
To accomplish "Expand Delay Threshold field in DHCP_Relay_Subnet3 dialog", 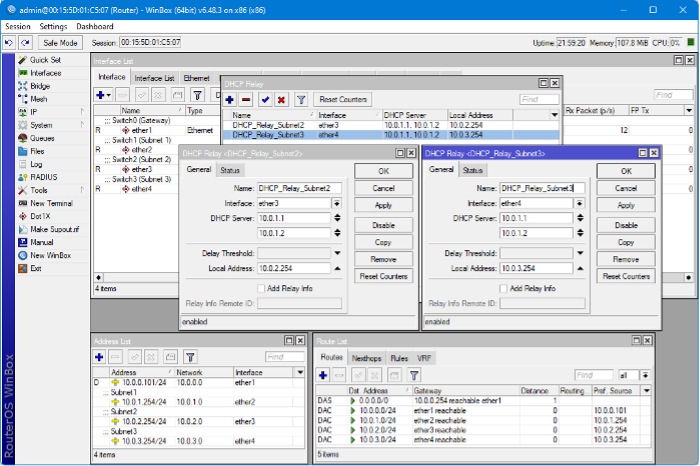I will click(x=580, y=253).
